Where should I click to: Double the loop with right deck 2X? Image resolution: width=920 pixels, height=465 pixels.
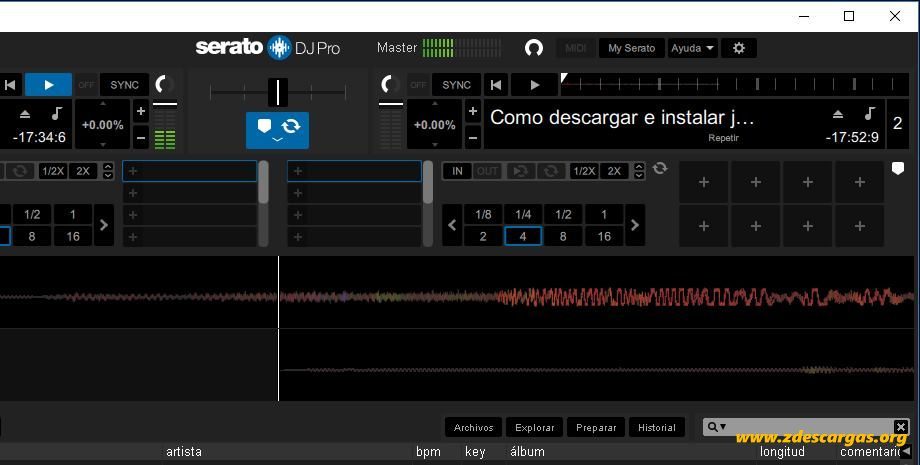614,171
